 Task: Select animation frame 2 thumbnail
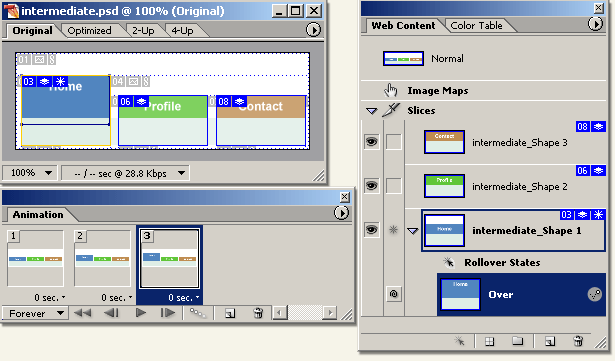point(102,258)
